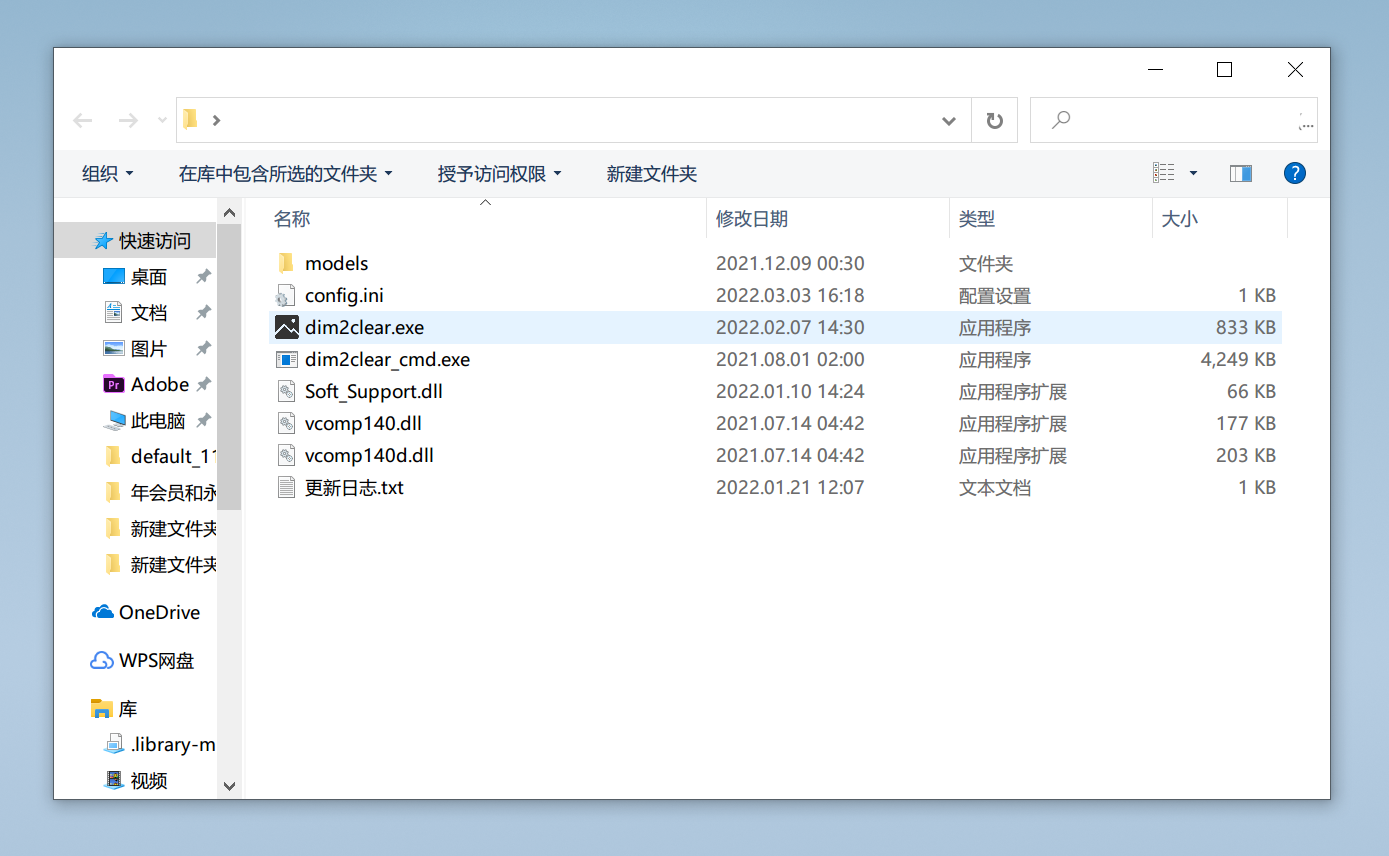The height and width of the screenshot is (856, 1389).
Task: Open the view options dropdown arrow
Action: click(1192, 173)
